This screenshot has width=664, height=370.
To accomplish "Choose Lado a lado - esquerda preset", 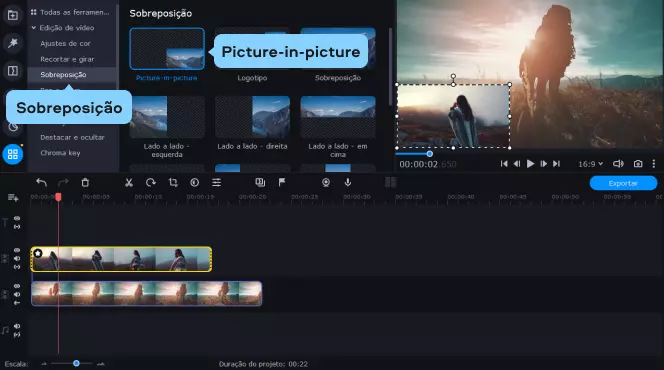I will [167, 117].
